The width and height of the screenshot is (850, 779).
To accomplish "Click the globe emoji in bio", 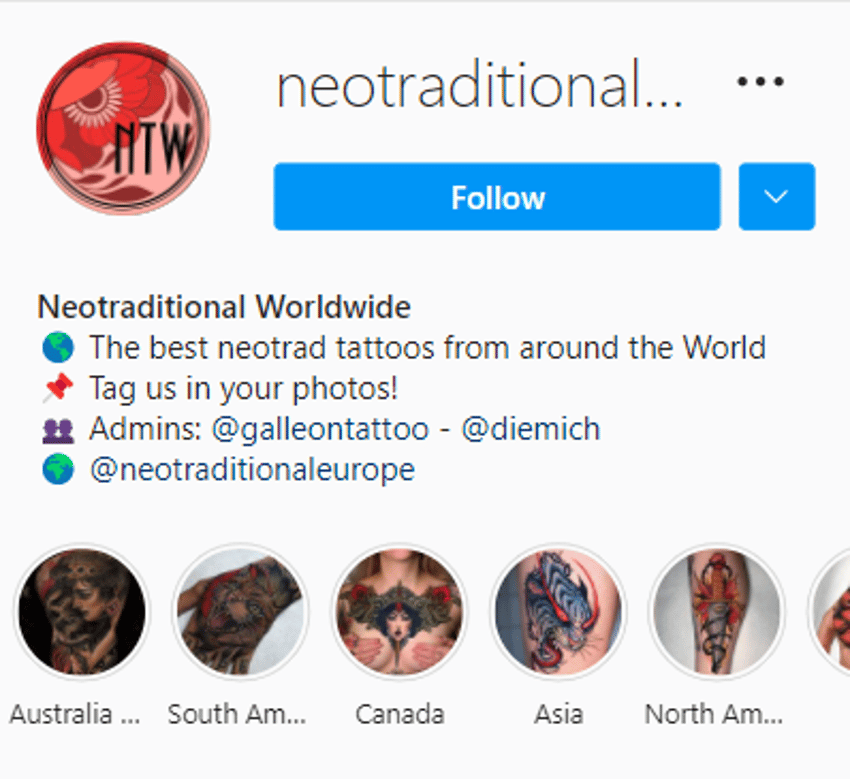I will tap(58, 347).
